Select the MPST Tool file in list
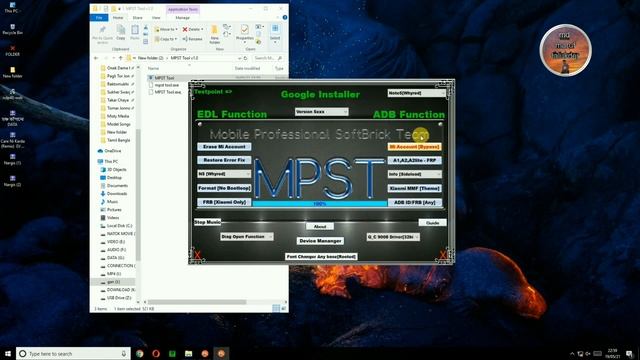This screenshot has width=640, height=360. (x=164, y=78)
